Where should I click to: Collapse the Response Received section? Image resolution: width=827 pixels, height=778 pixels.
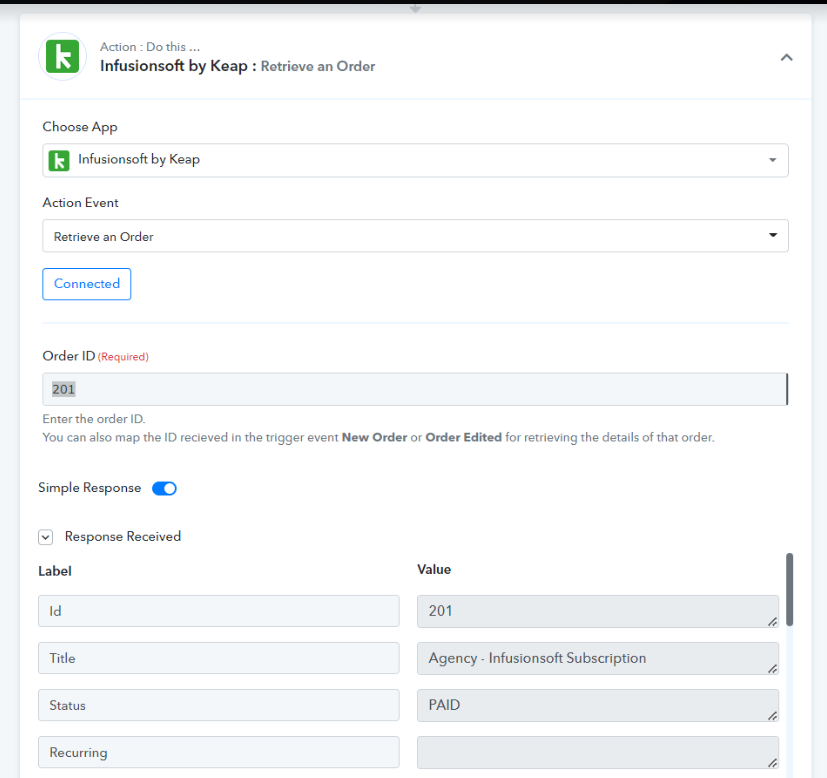click(46, 537)
